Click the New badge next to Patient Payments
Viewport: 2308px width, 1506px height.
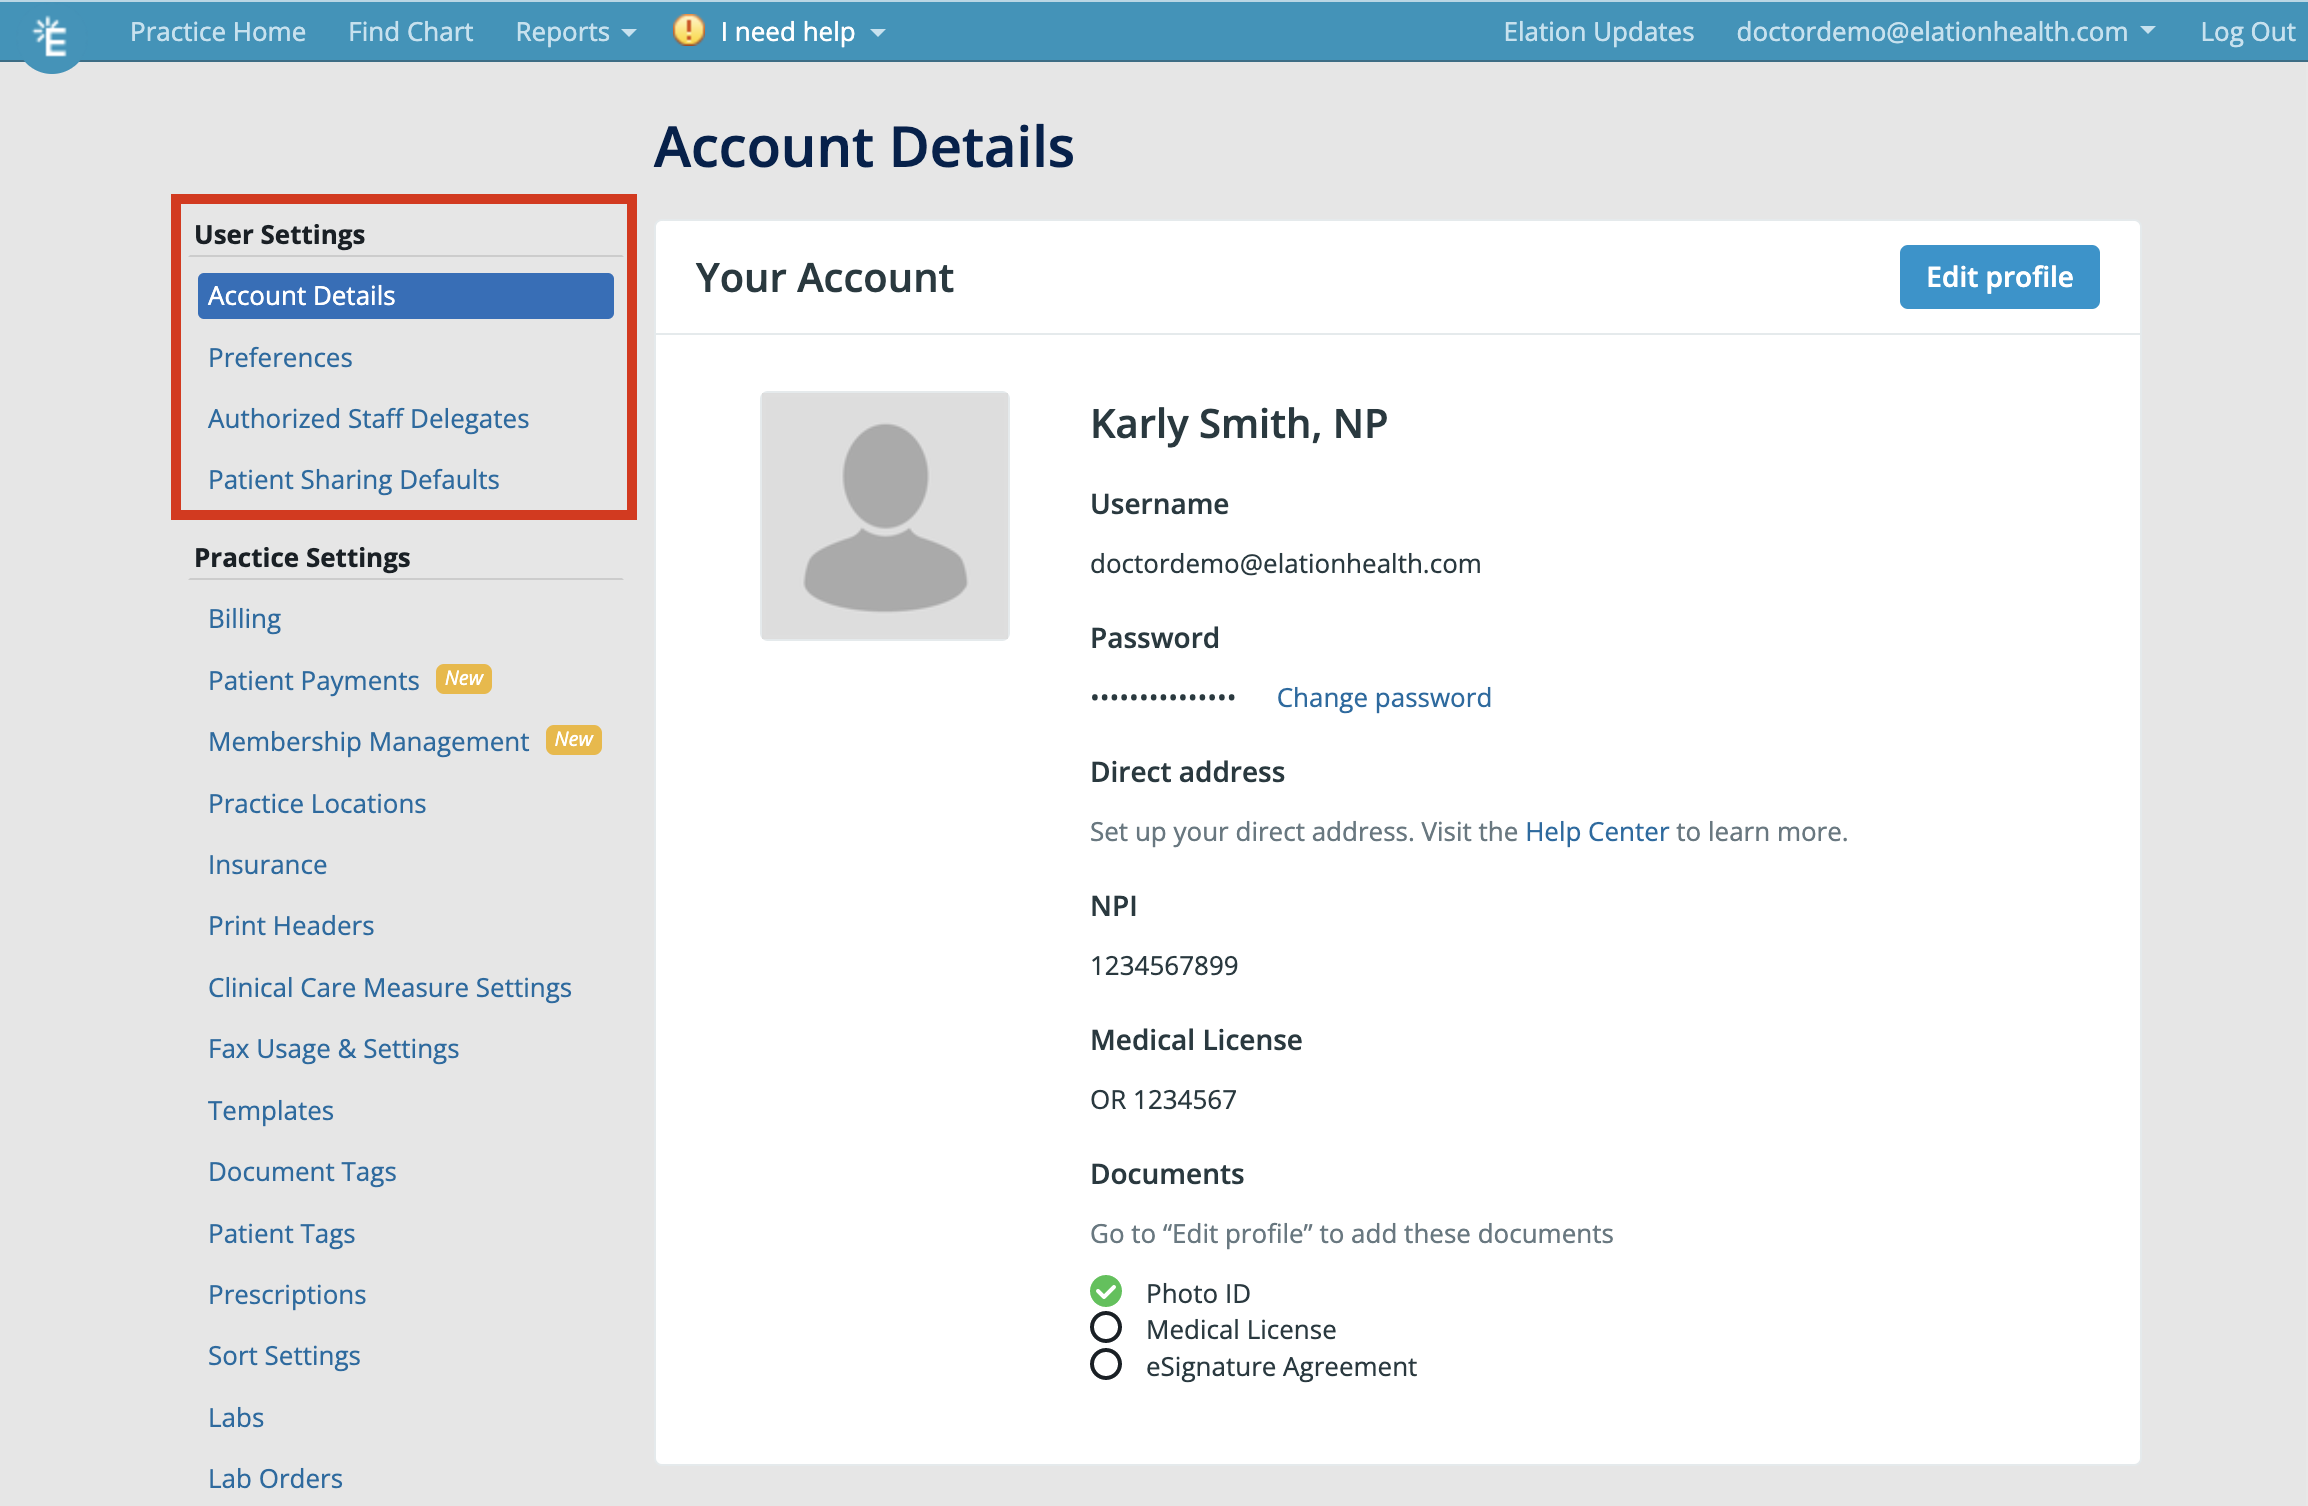pyautogui.click(x=463, y=679)
